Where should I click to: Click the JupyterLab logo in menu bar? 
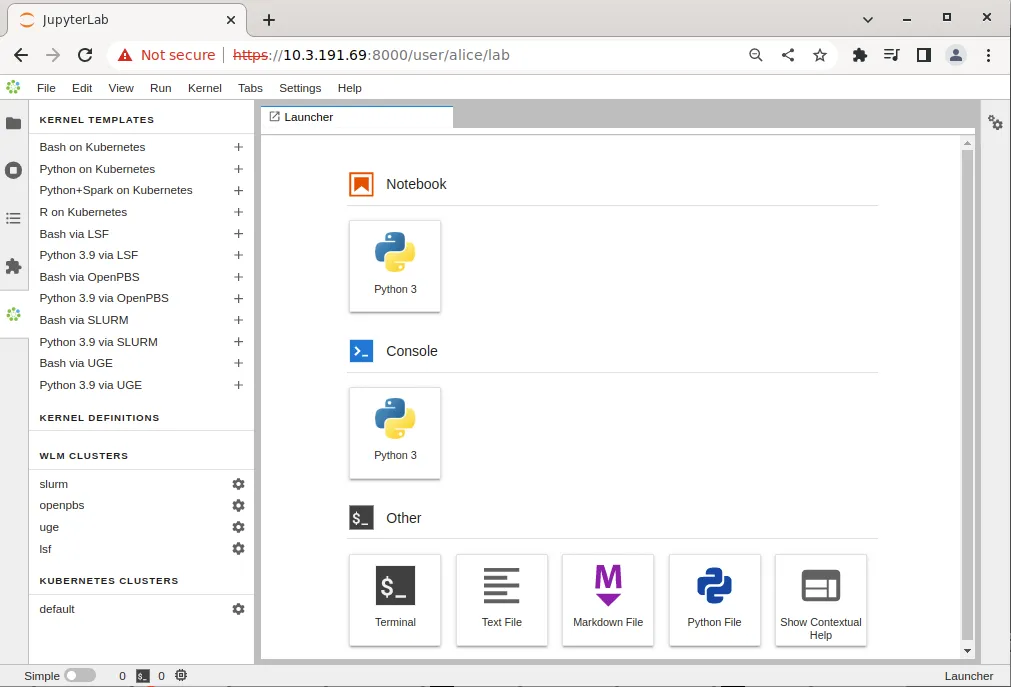pyautogui.click(x=14, y=87)
